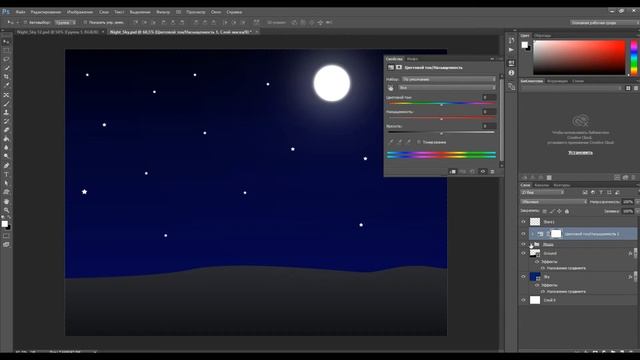Clip adjustment to layer icon in Properties
This screenshot has height=360, width=640.
453,172
